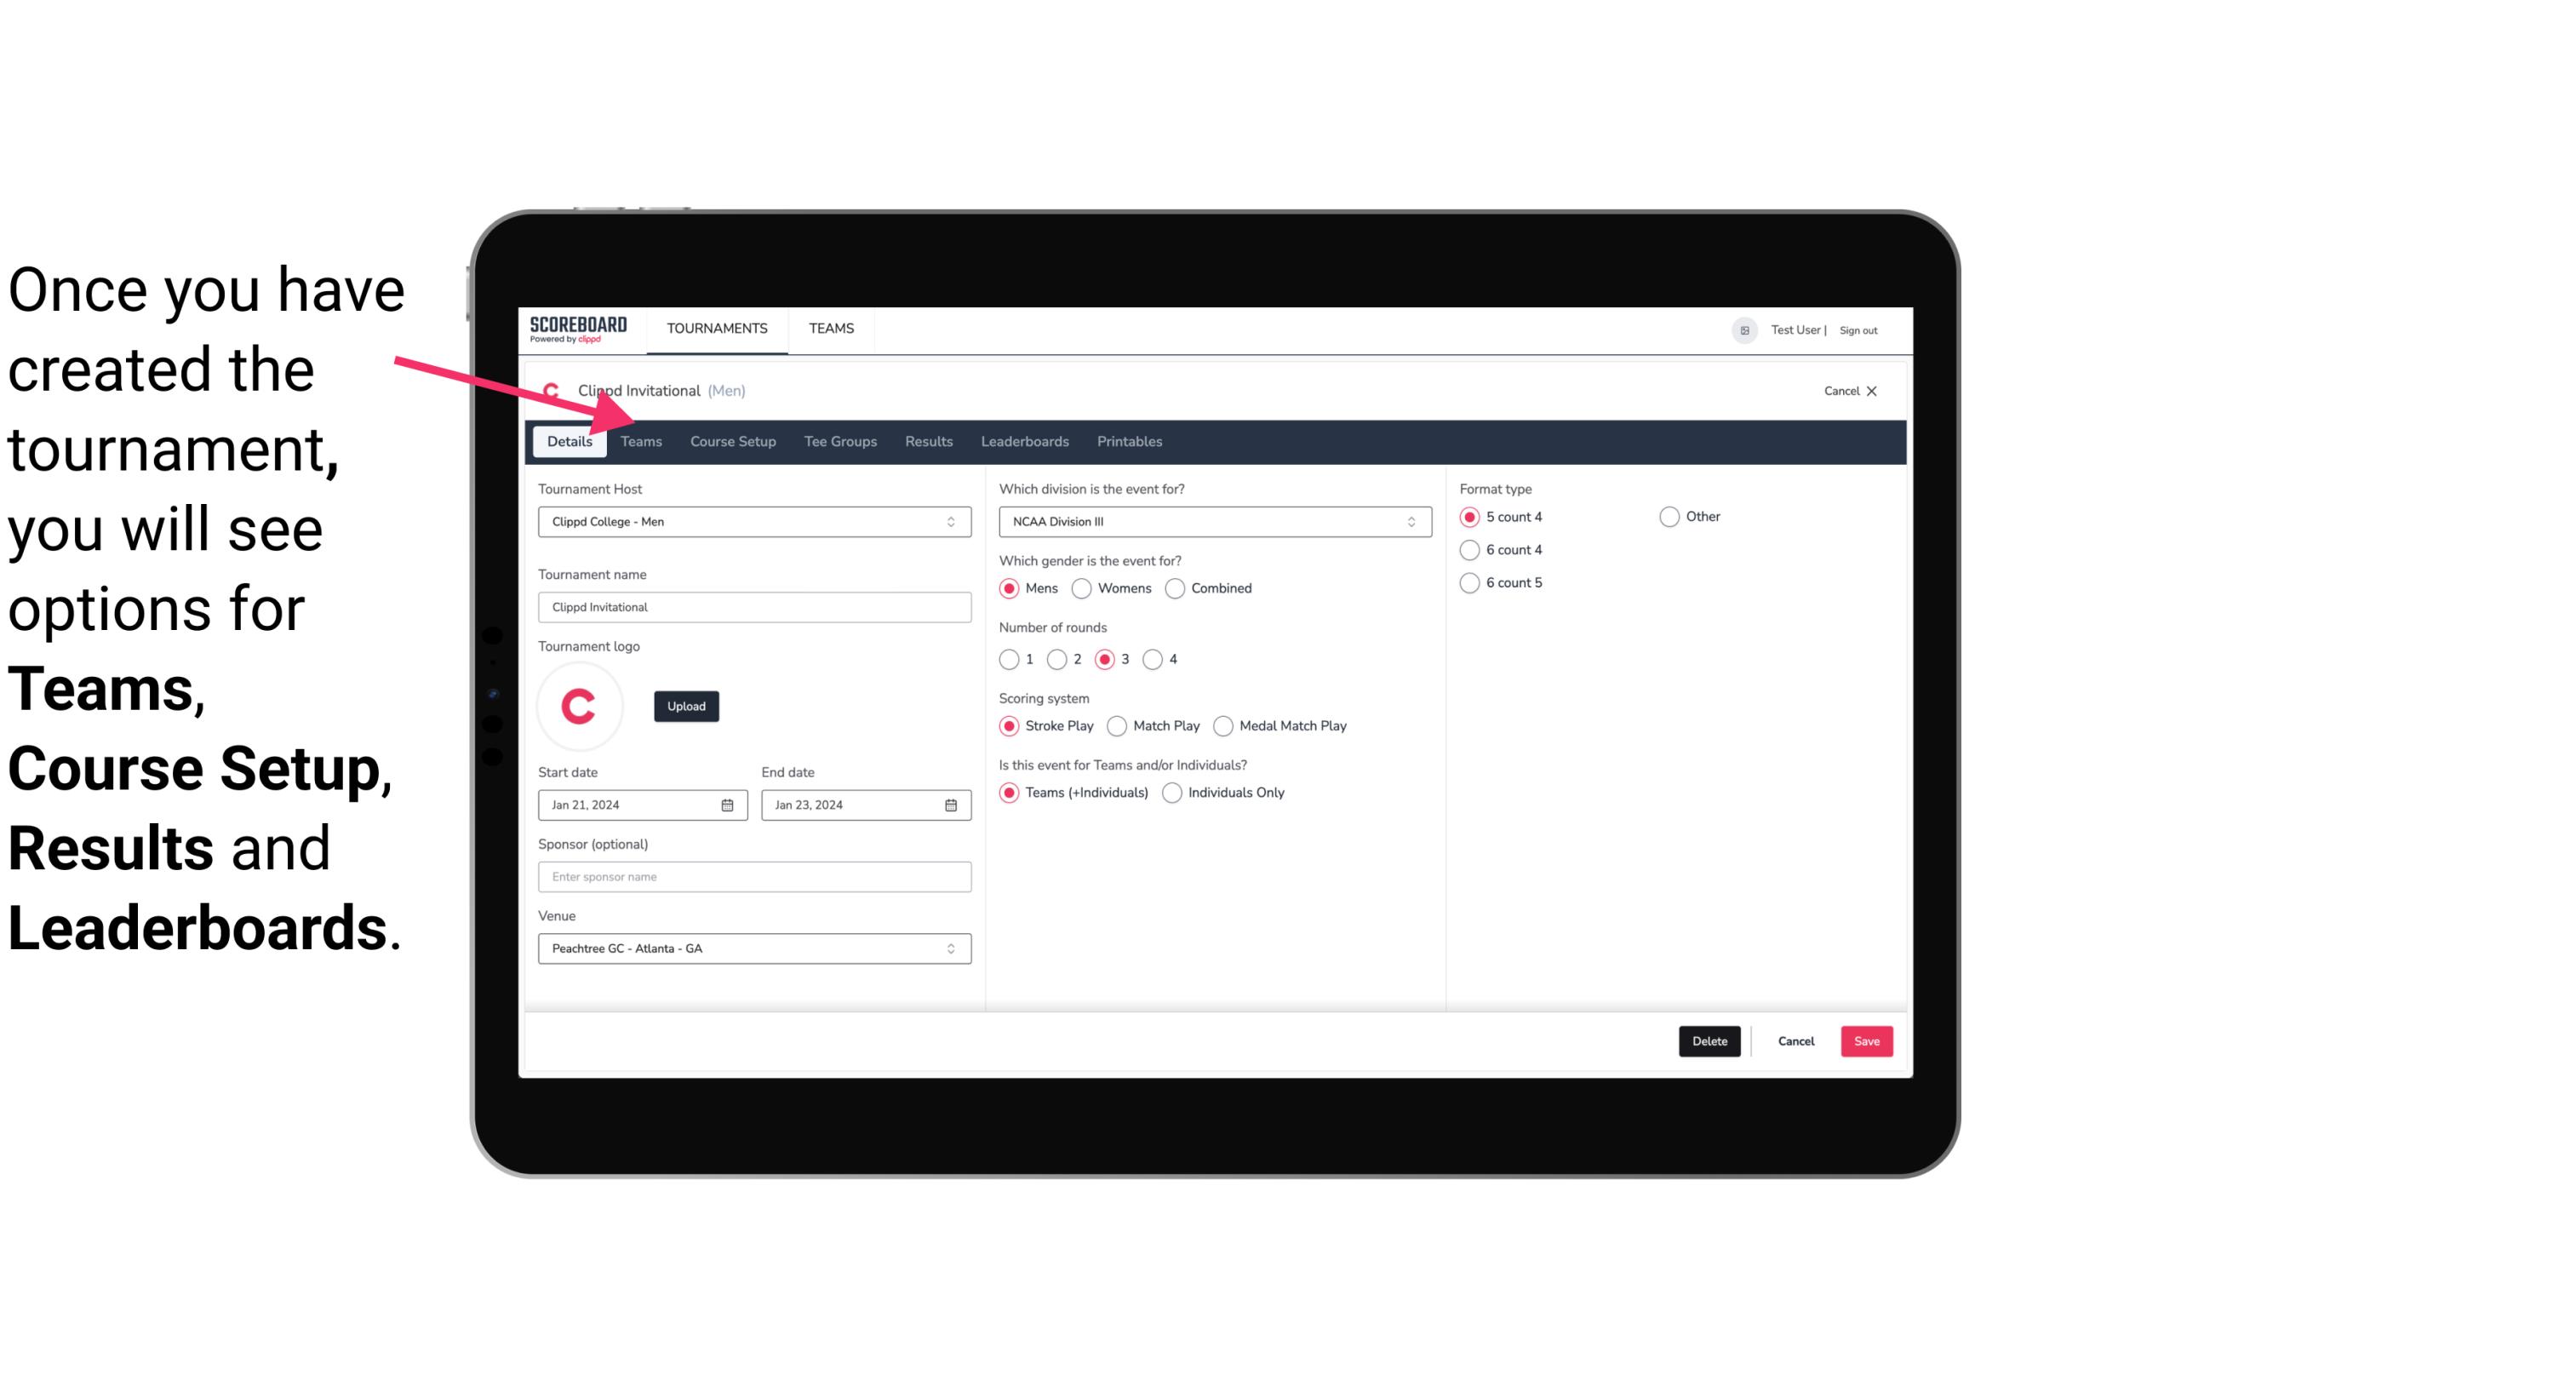Screen dimensions: 2576x1386
Task: Select the Womens gender radio button
Action: pyautogui.click(x=1082, y=587)
